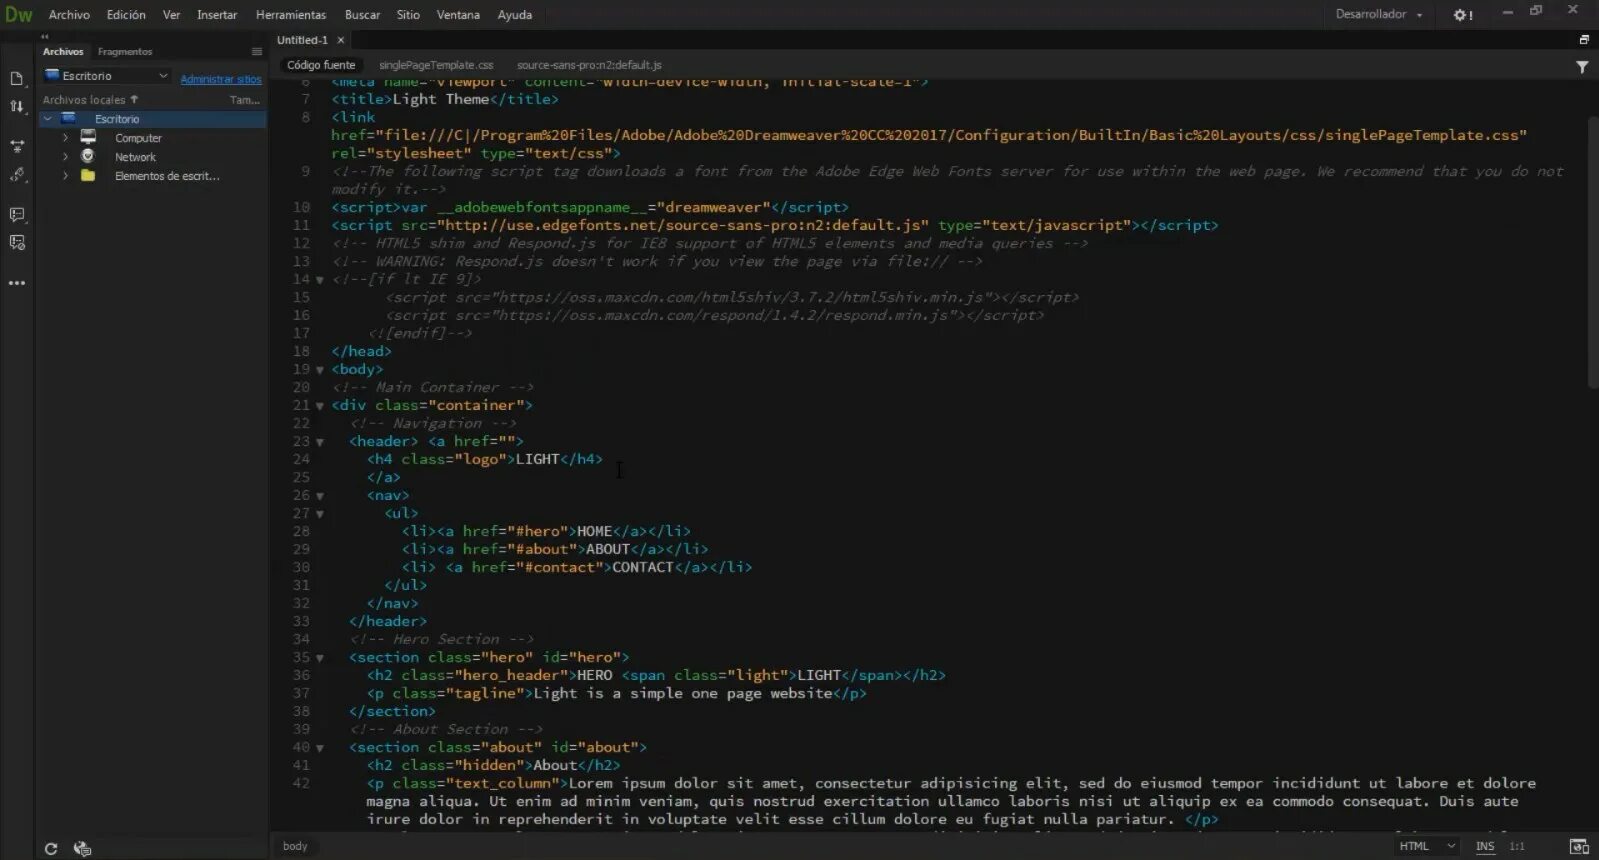This screenshot has width=1599, height=860.
Task: Click the globe server connection icon at panel bottom
Action: (82, 848)
